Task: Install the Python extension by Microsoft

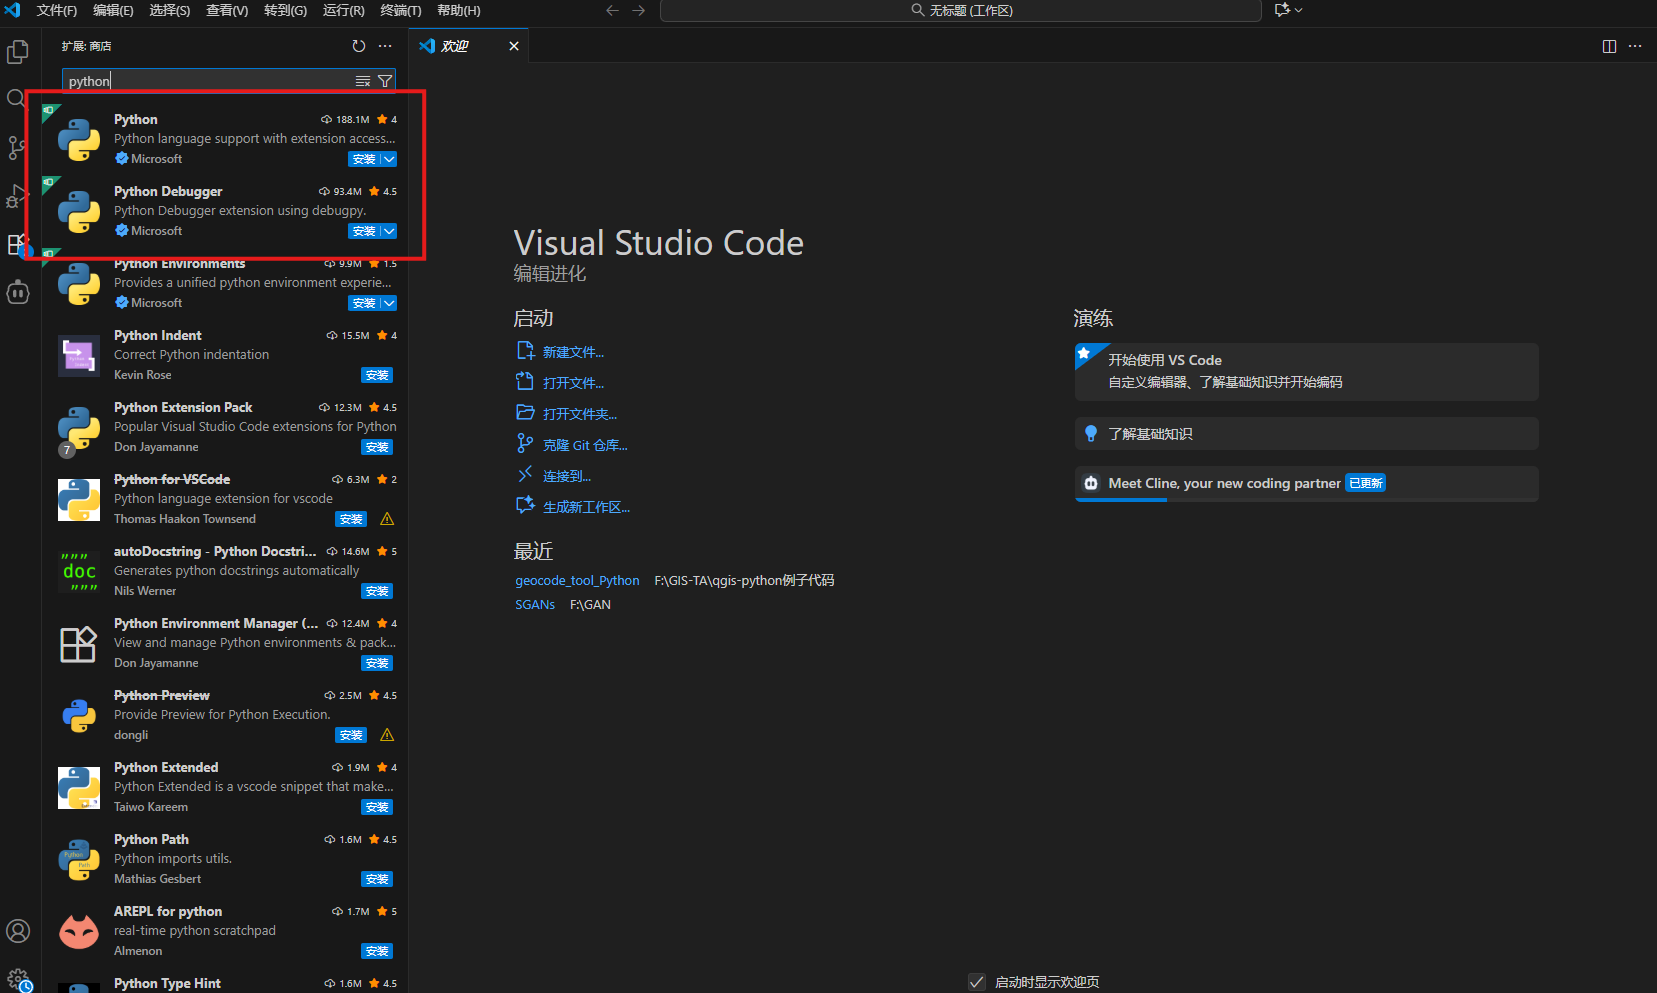Action: click(364, 159)
